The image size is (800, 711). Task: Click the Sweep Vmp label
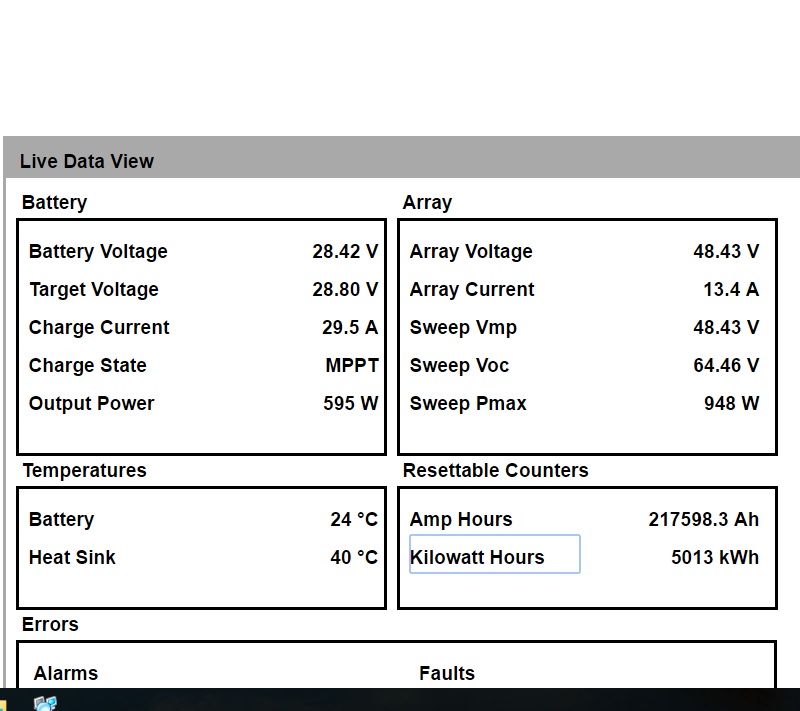click(x=463, y=327)
